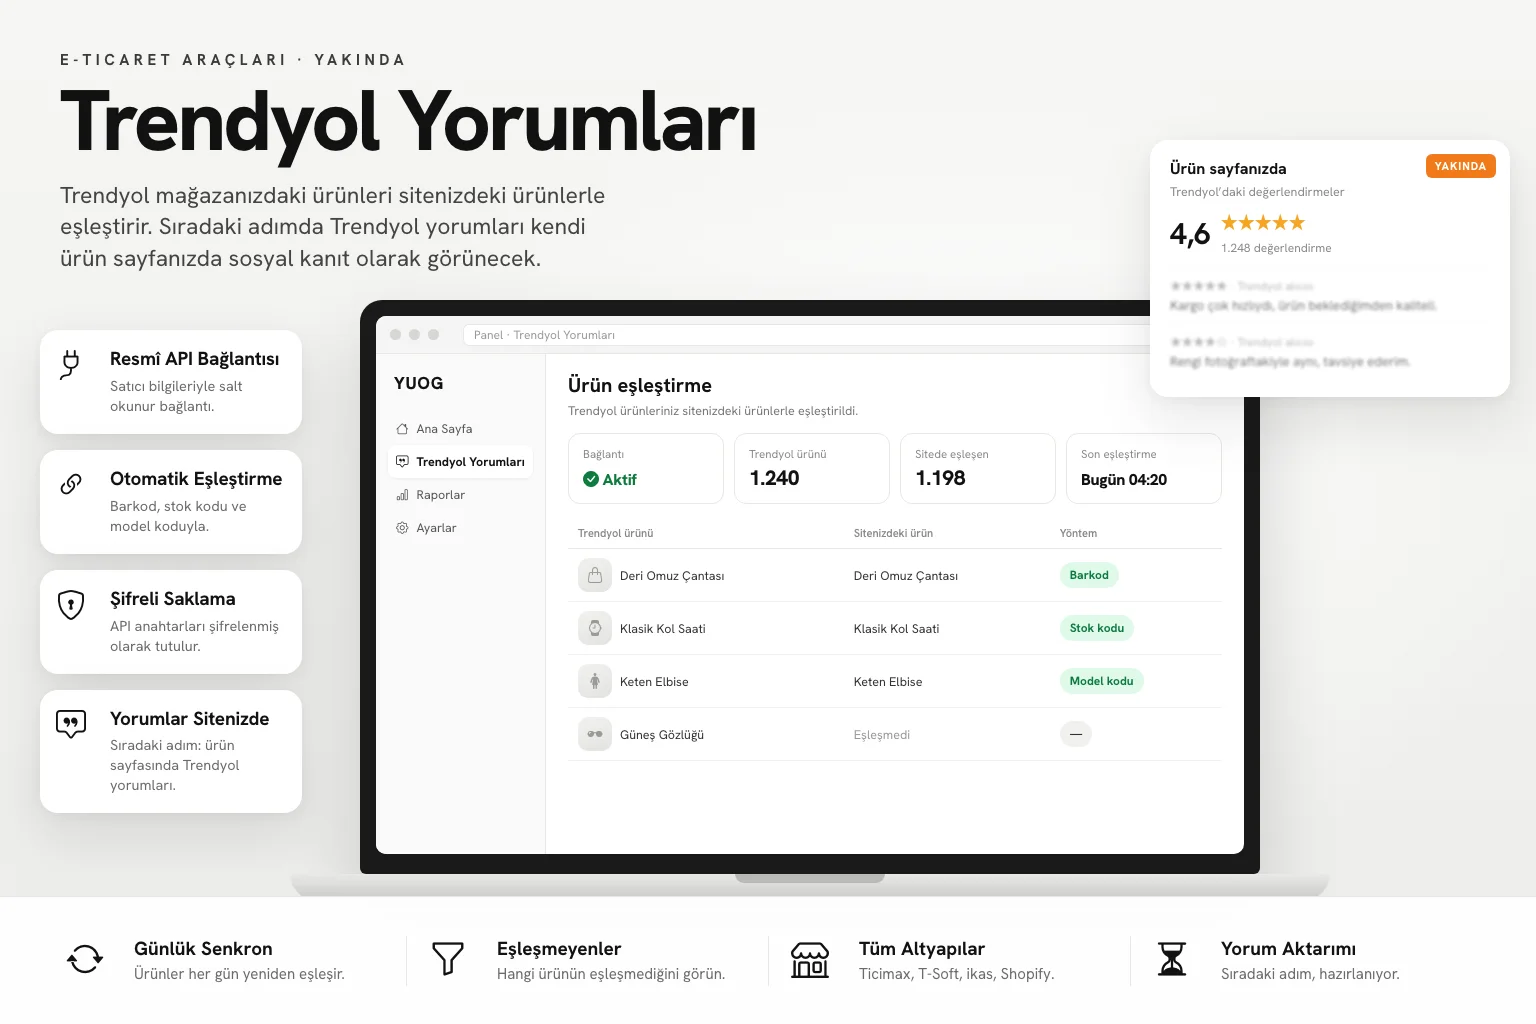Click the funnel icon beside Eşleşmeyenler
The width and height of the screenshot is (1536, 1024).
[x=448, y=959]
